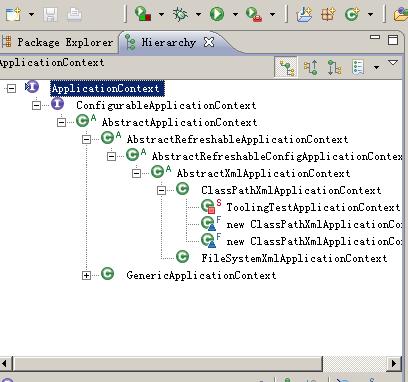Click the AbstractRefreshableConfigApplicationContext class icon
408x382 pixels.
point(133,155)
